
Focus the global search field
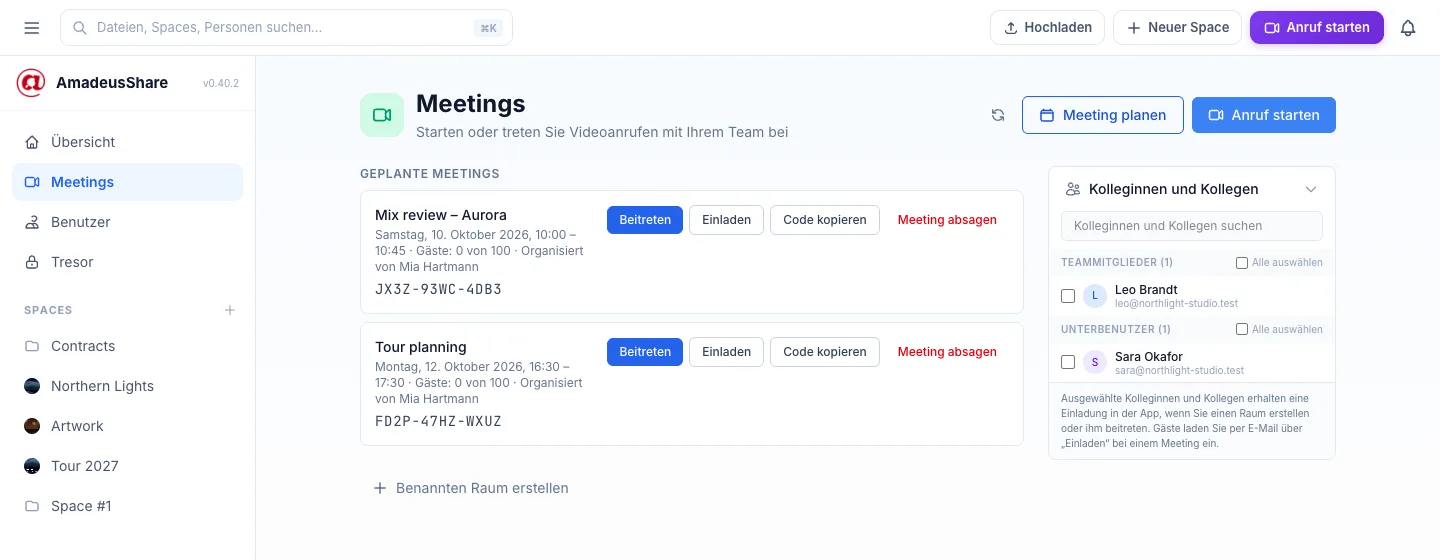(x=286, y=28)
